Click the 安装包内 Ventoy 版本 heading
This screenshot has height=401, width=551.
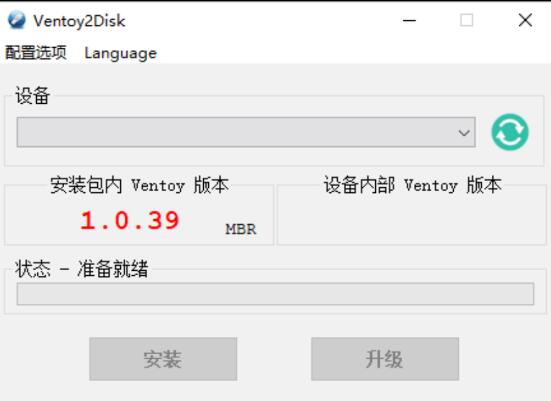point(139,185)
